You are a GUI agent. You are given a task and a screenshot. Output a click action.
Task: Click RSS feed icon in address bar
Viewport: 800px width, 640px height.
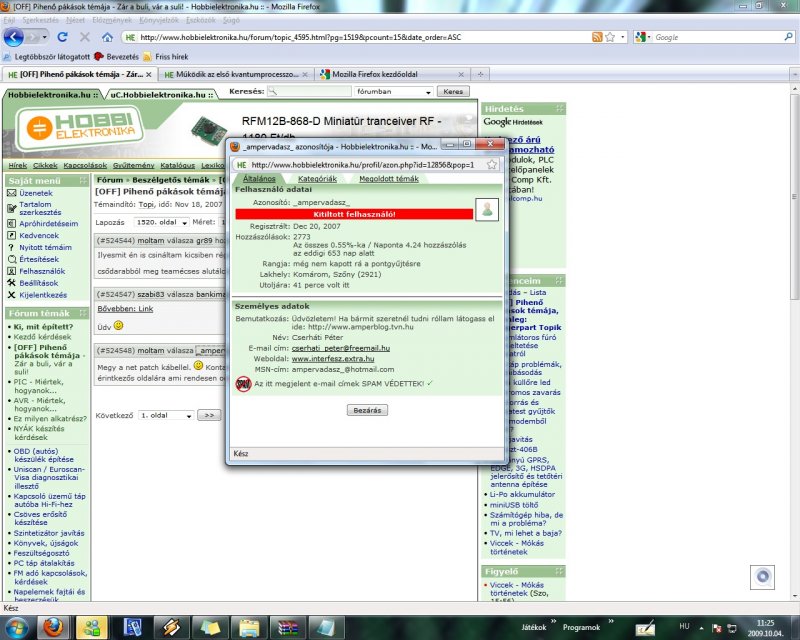tap(596, 37)
